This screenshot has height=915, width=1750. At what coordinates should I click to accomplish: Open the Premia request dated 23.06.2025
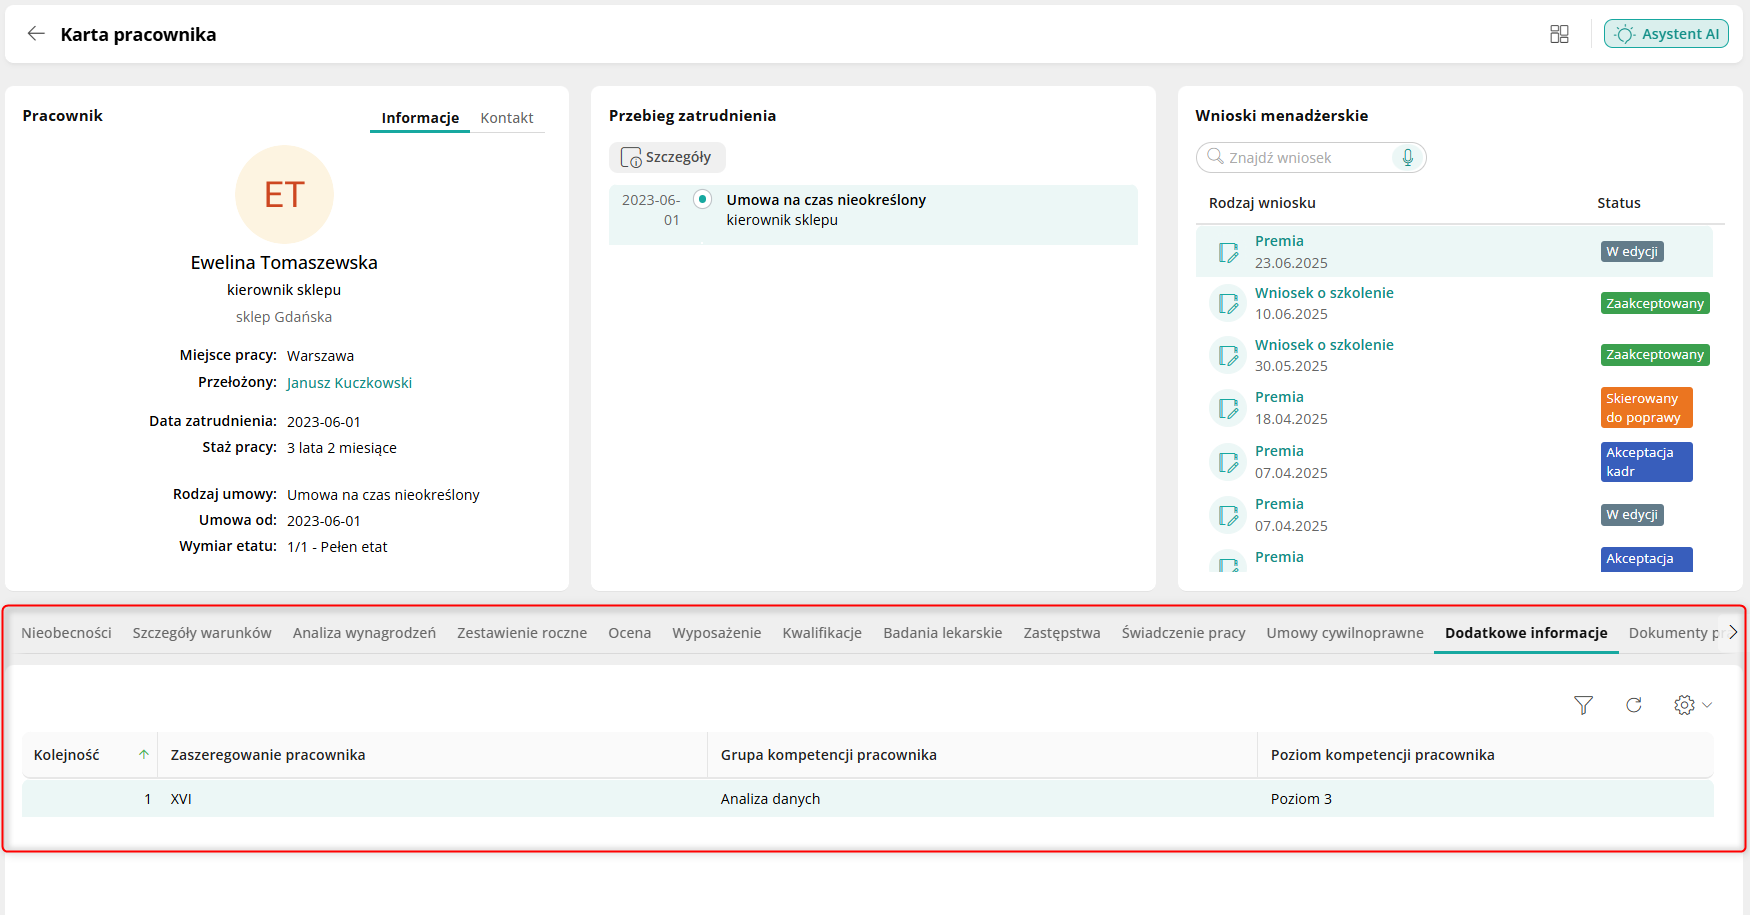(1279, 241)
